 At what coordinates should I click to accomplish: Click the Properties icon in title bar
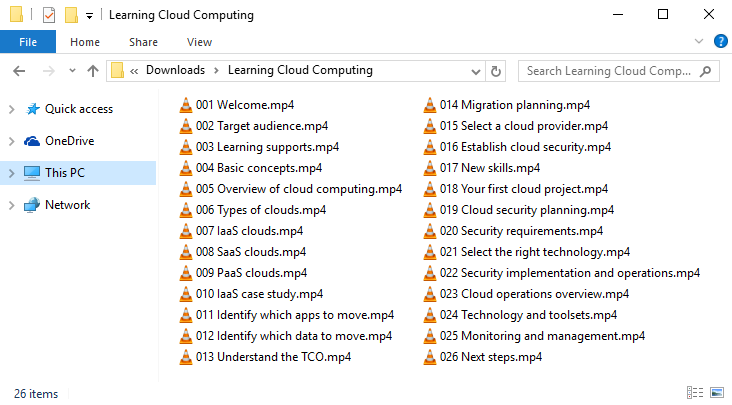click(48, 15)
